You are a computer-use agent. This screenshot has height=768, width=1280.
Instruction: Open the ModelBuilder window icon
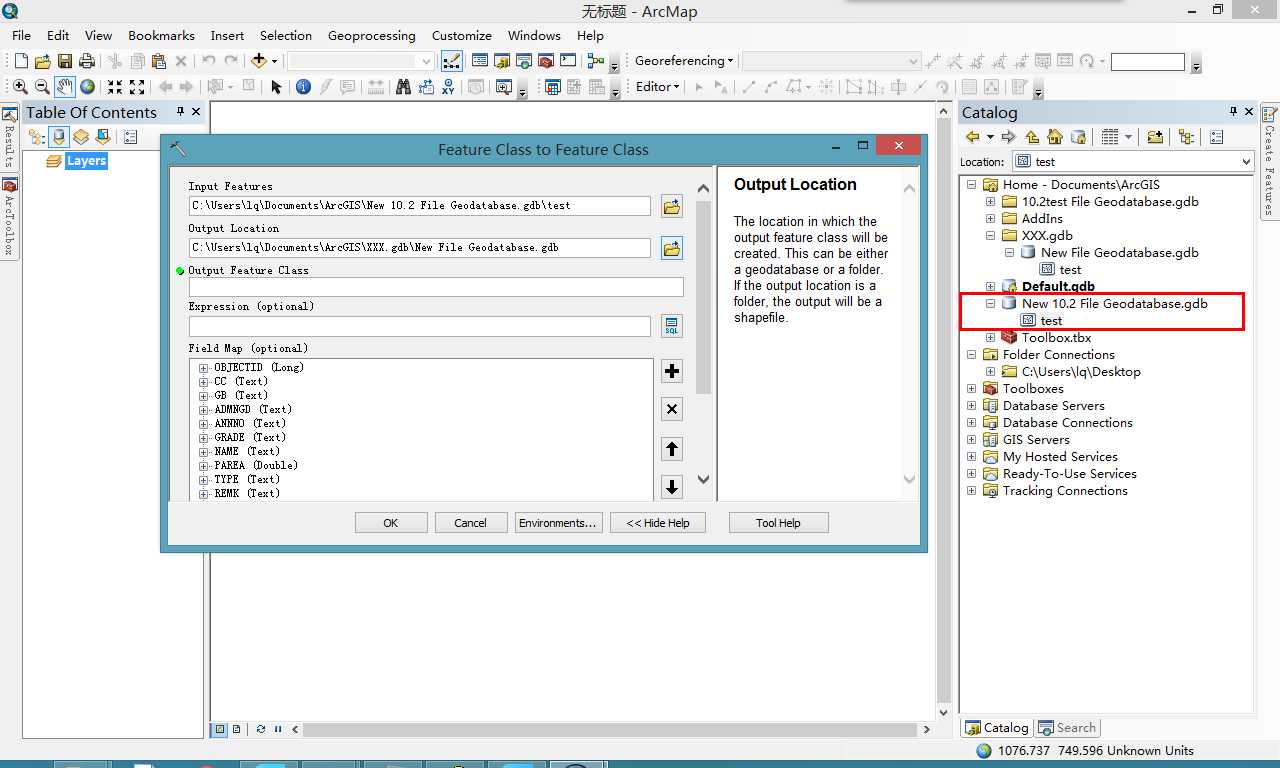pyautogui.click(x=597, y=61)
